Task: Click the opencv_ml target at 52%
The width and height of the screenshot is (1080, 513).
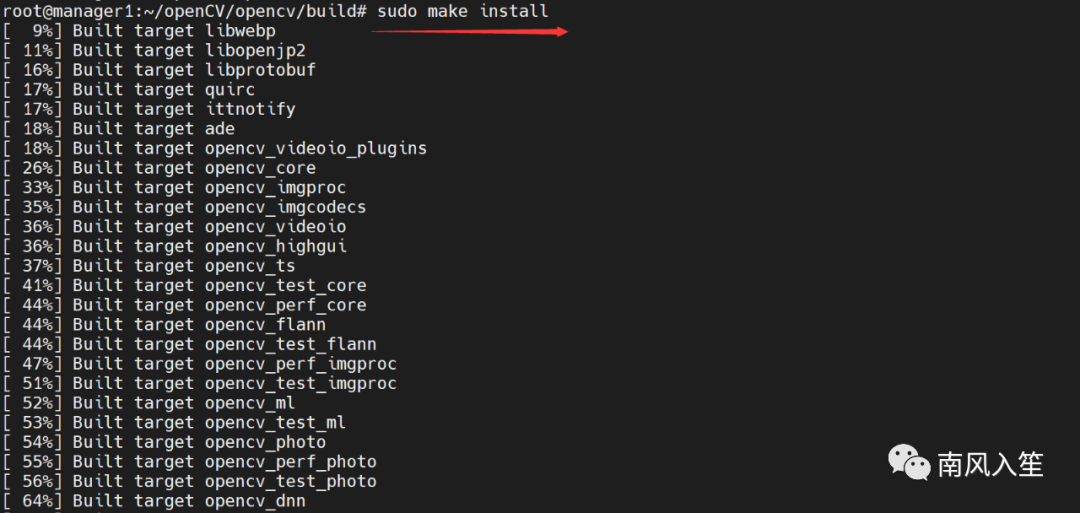Action: (x=250, y=403)
